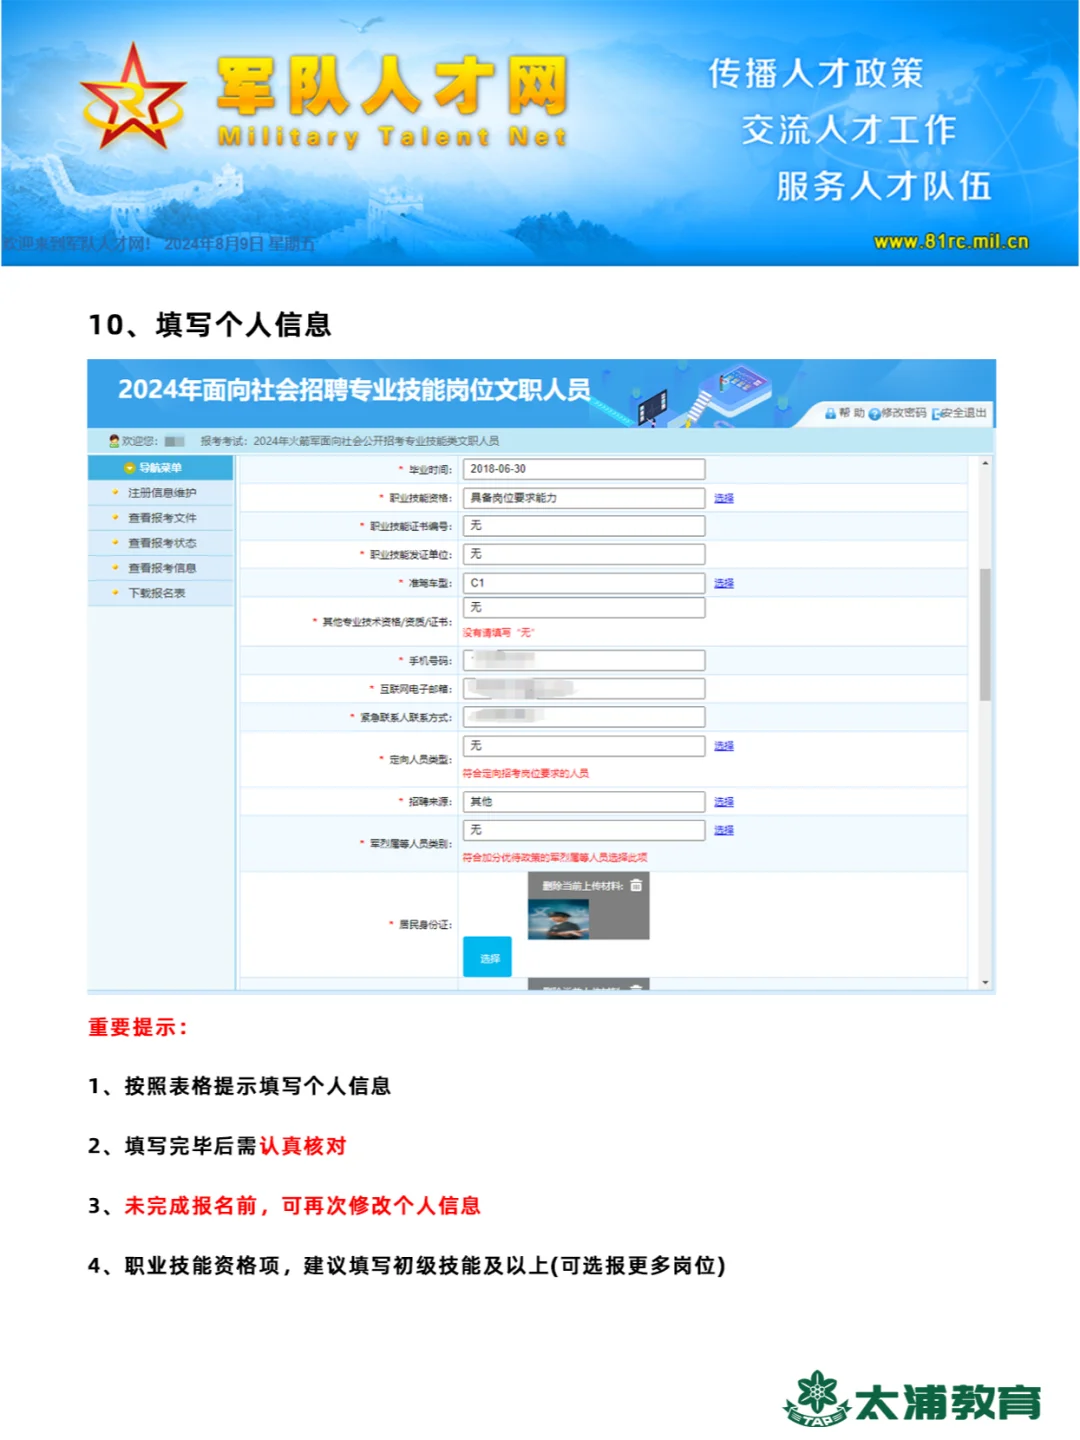Click the uploaded 居民身份证 photo thumbnail
The width and height of the screenshot is (1080, 1440).
pos(559,919)
